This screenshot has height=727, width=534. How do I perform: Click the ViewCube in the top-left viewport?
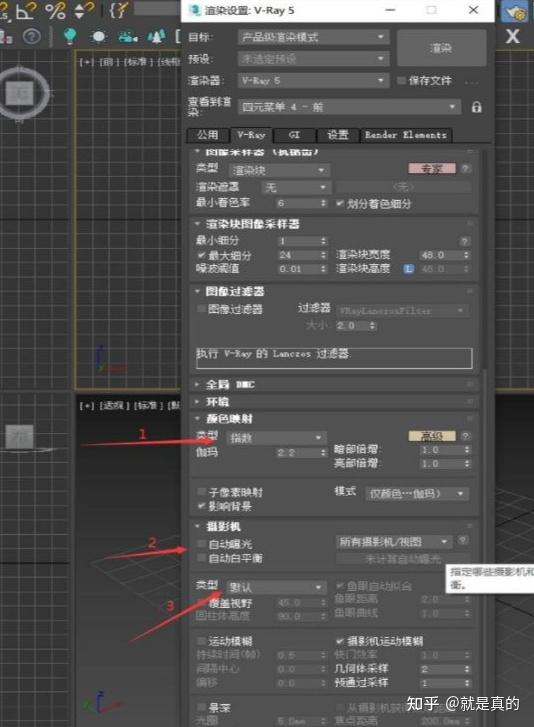21,94
